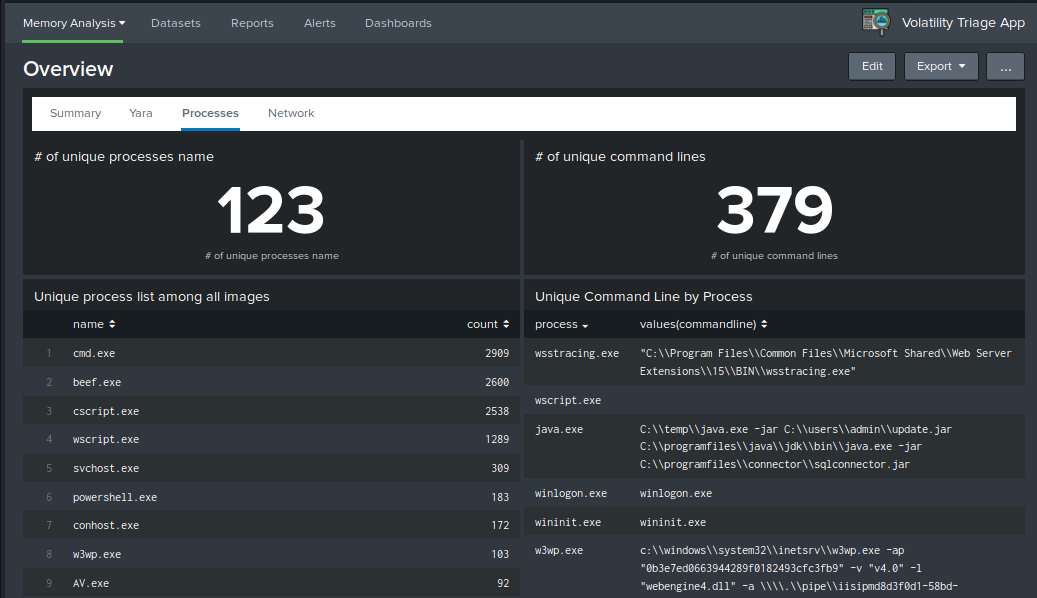This screenshot has height=598, width=1037.
Task: Select the AV.exe row
Action: pos(271,583)
